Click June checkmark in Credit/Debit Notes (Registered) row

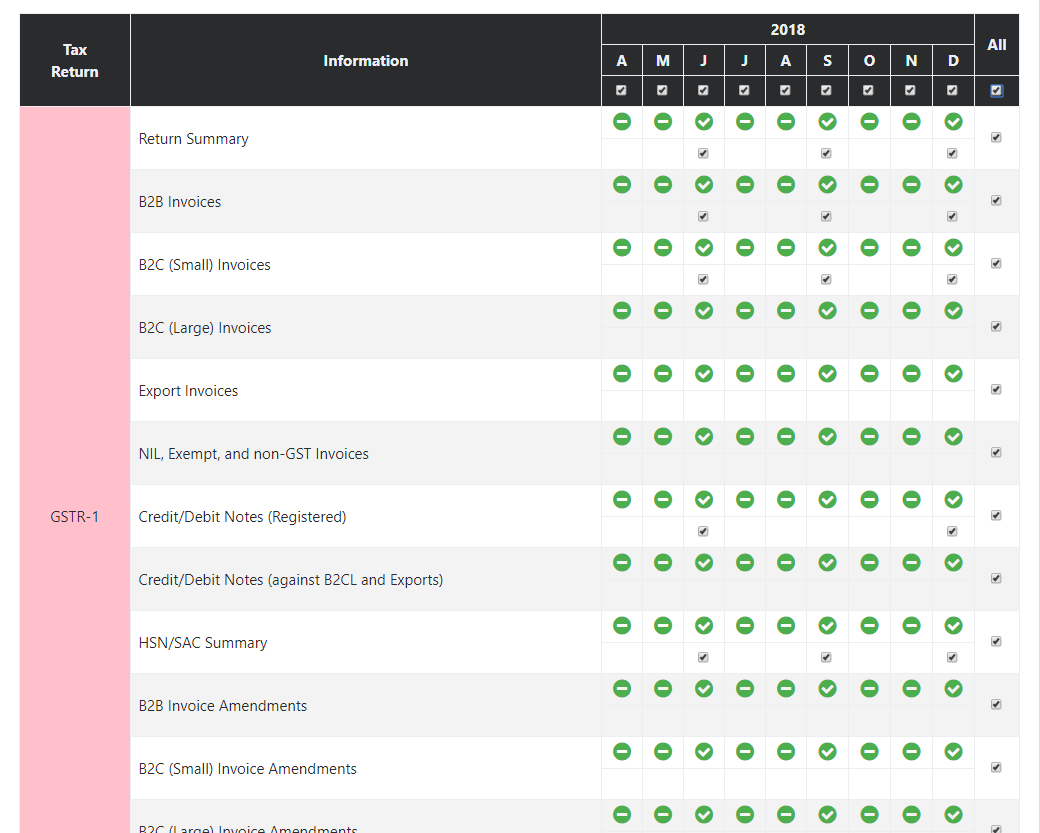pos(704,500)
